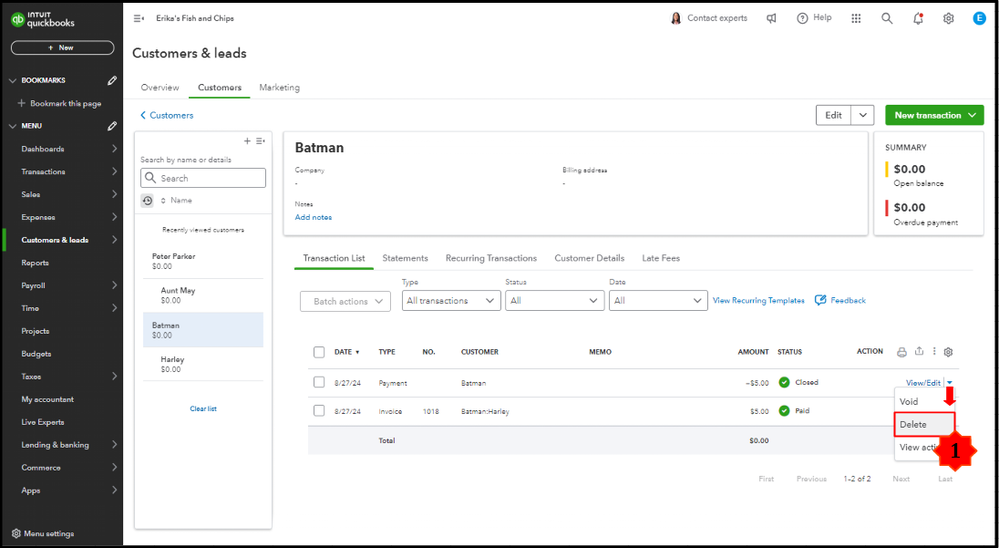The height and width of the screenshot is (548, 999).
Task: Collapse the left navigation menu icon
Action: click(x=138, y=18)
